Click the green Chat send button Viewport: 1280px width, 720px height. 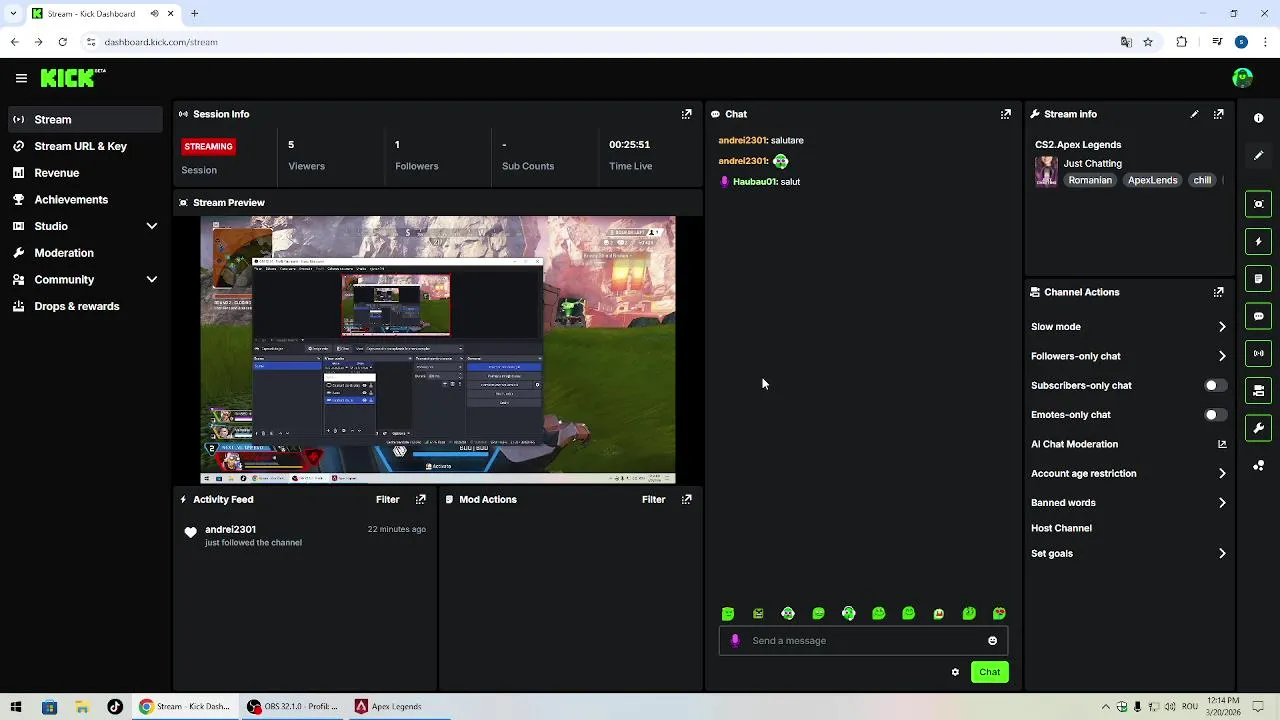989,672
